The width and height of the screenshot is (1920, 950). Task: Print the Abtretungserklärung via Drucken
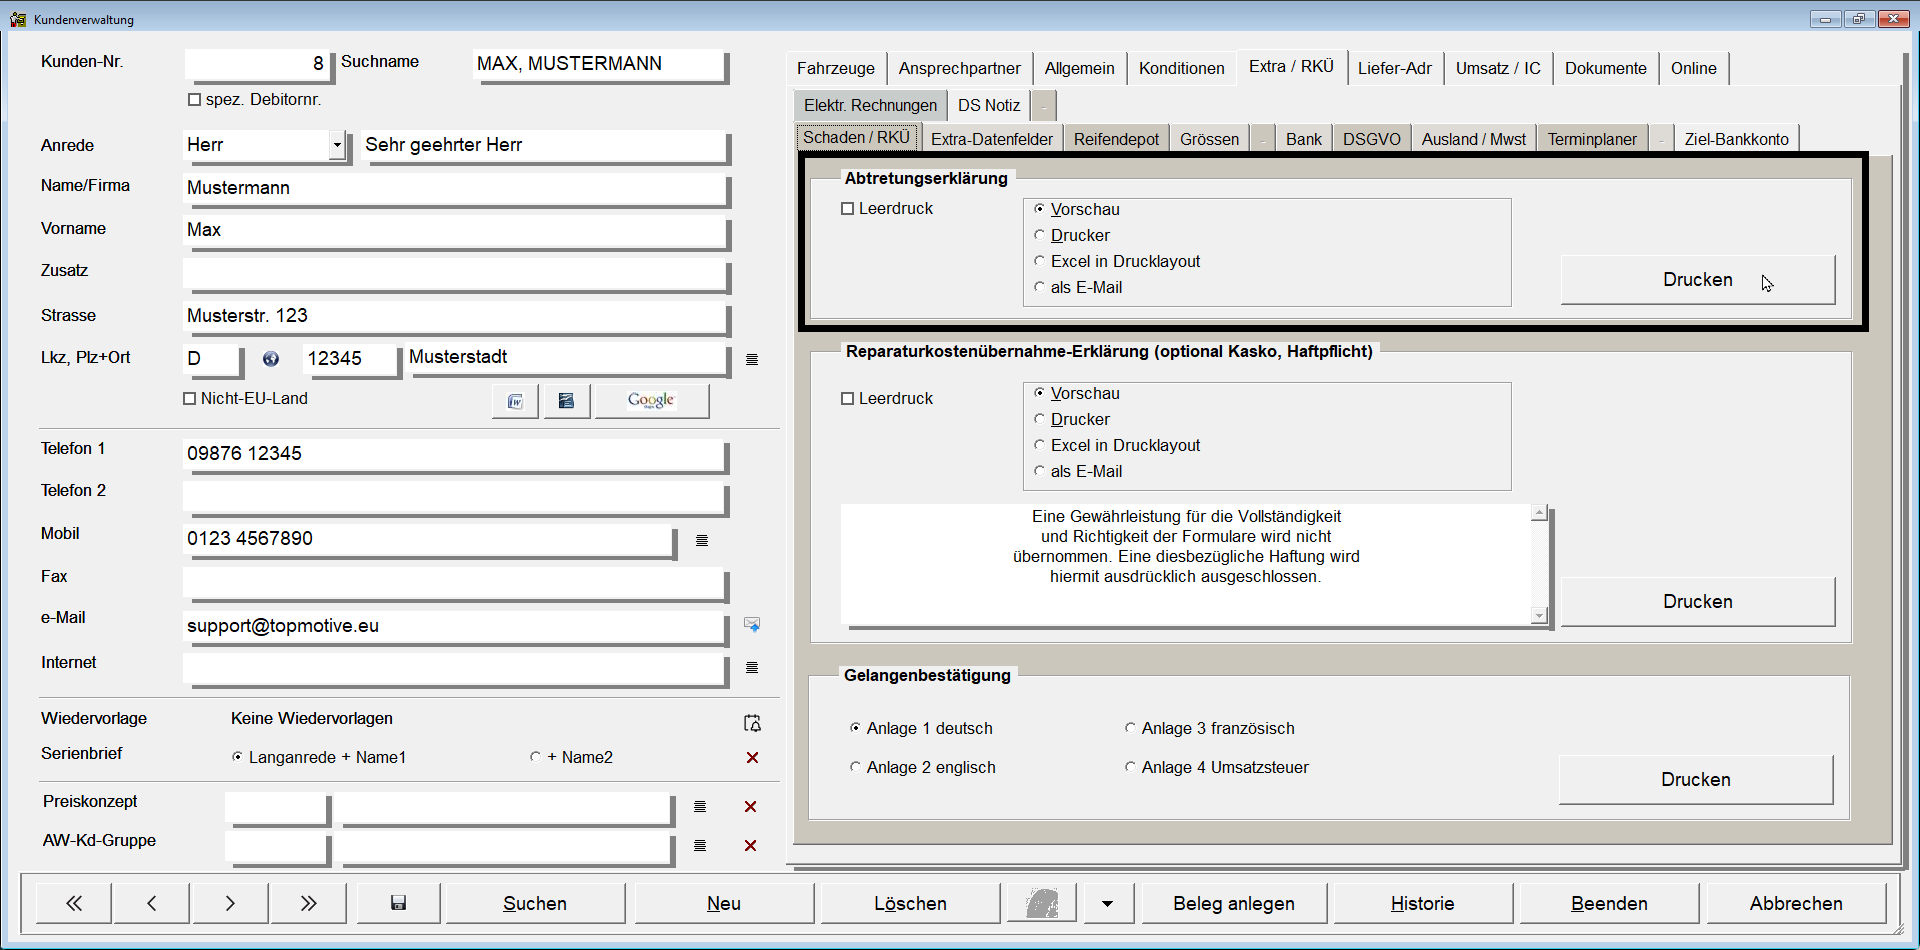point(1698,280)
